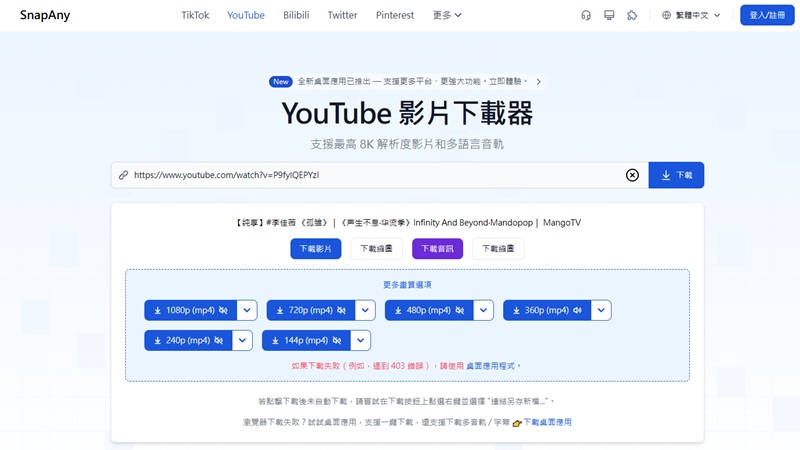Click the 下載桌面應用 link

pyautogui.click(x=547, y=422)
